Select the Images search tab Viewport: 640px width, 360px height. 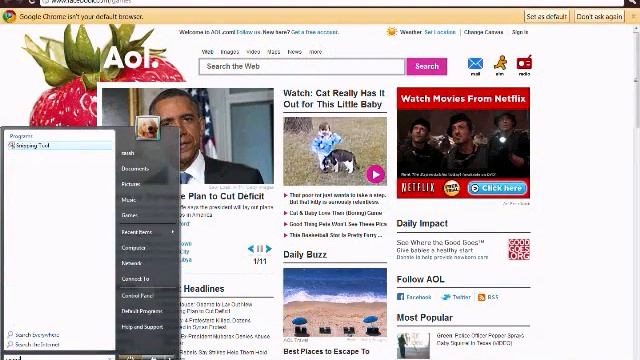point(230,52)
